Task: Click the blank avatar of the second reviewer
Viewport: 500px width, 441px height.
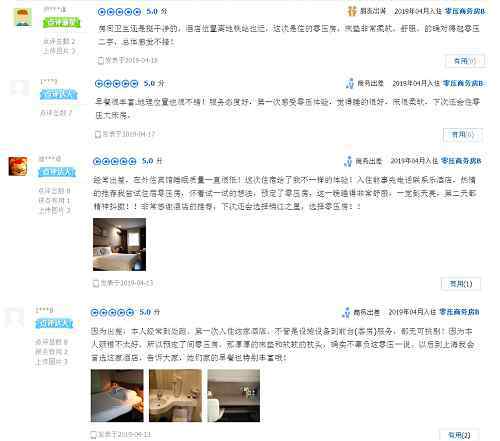Action: click(19, 88)
